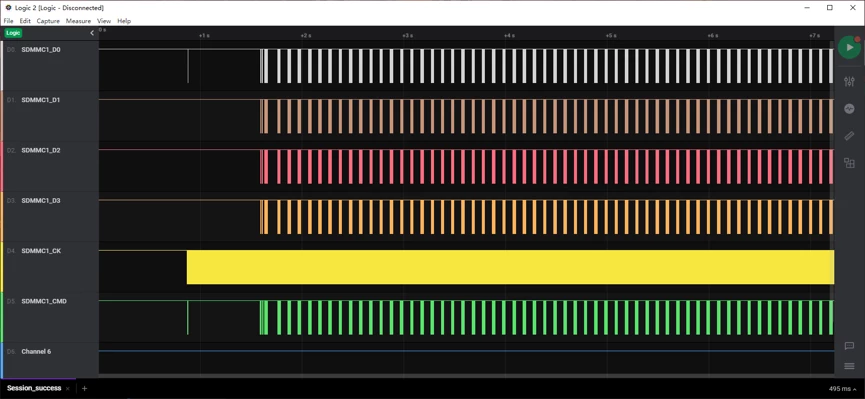Open the Device Settings sliders panel
Screen dimensions: 865x399
tap(849, 82)
